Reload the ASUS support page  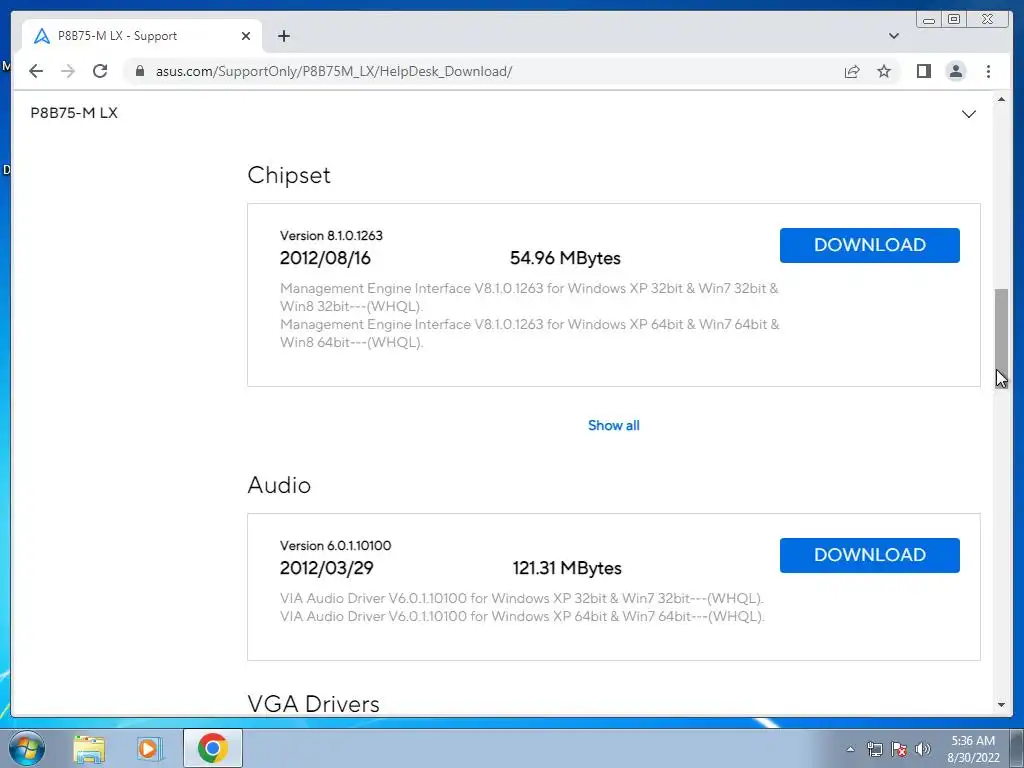point(100,71)
